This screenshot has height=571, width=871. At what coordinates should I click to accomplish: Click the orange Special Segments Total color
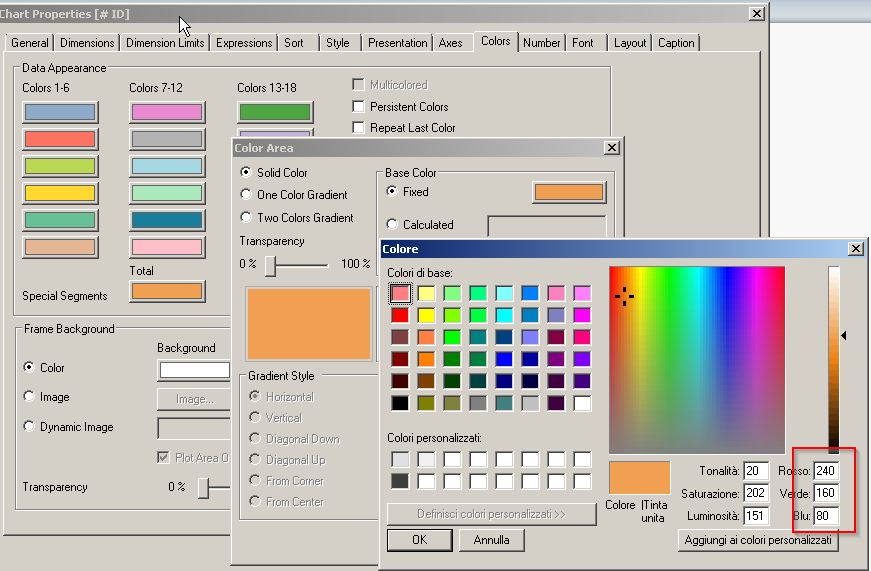pos(167,291)
